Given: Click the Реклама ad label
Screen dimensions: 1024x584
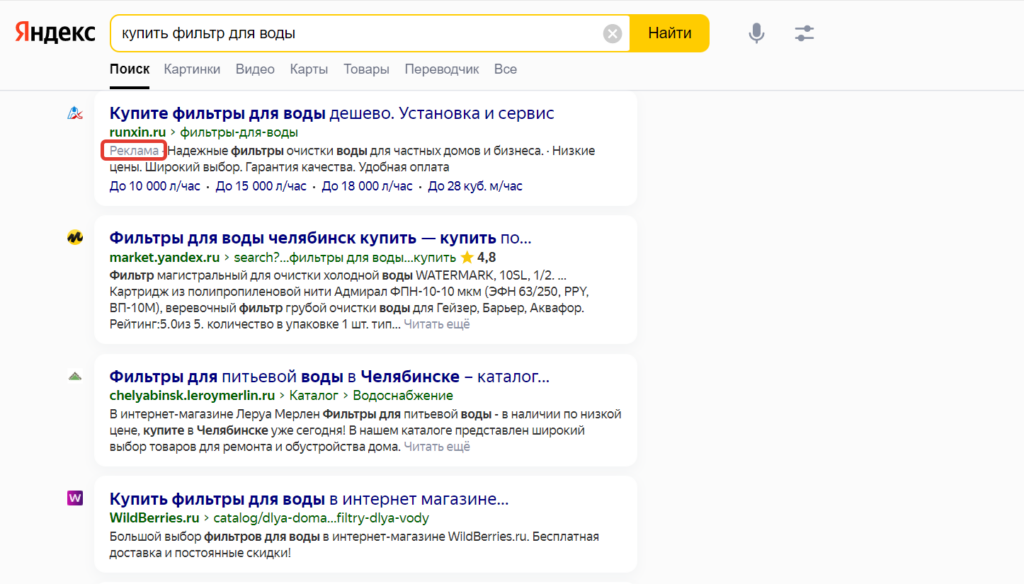Looking at the screenshot, I should tap(134, 151).
